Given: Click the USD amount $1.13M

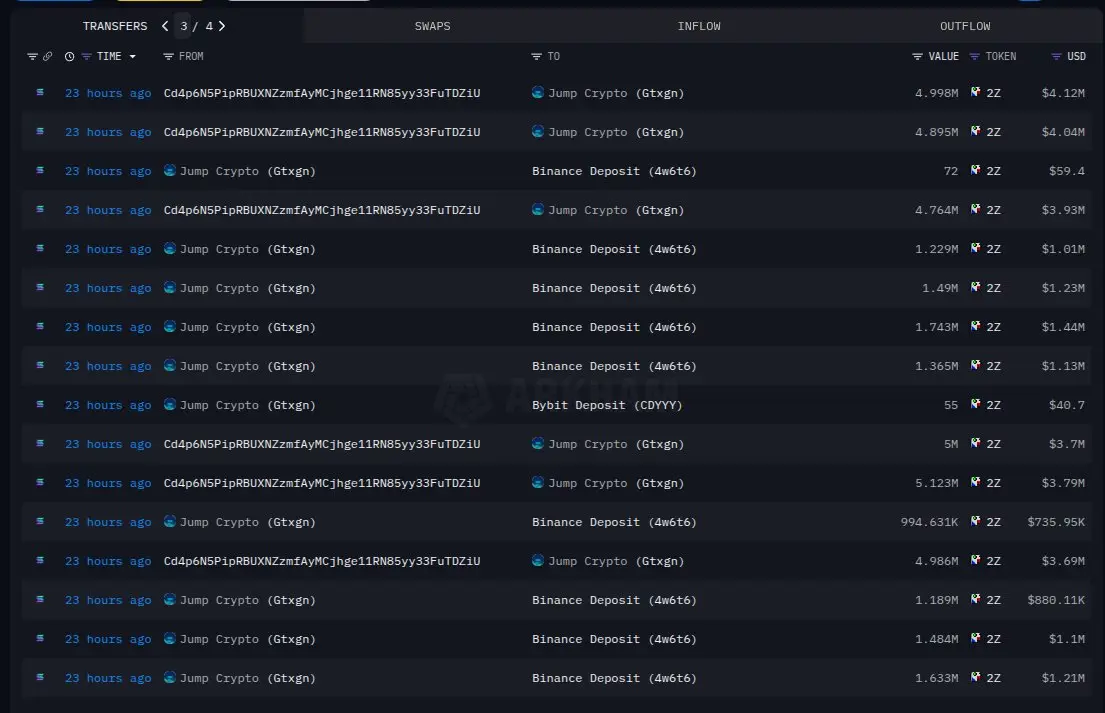Looking at the screenshot, I should [x=1063, y=366].
